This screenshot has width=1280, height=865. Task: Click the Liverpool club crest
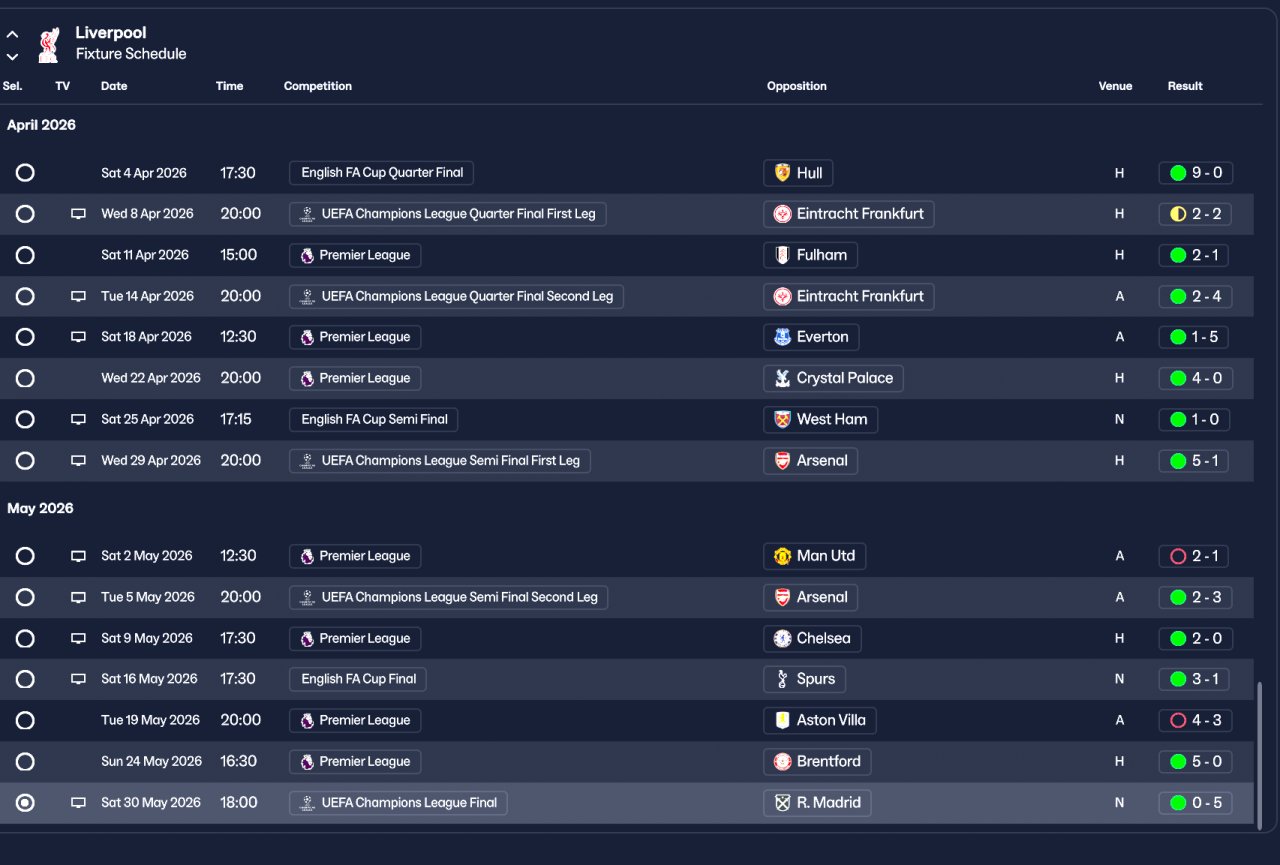pyautogui.click(x=48, y=44)
